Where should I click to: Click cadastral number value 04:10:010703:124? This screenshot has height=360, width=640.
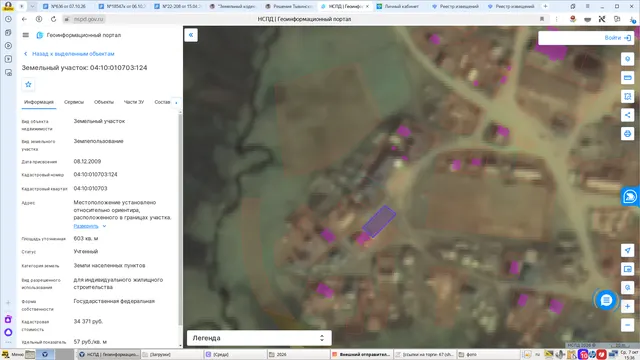[x=96, y=174]
